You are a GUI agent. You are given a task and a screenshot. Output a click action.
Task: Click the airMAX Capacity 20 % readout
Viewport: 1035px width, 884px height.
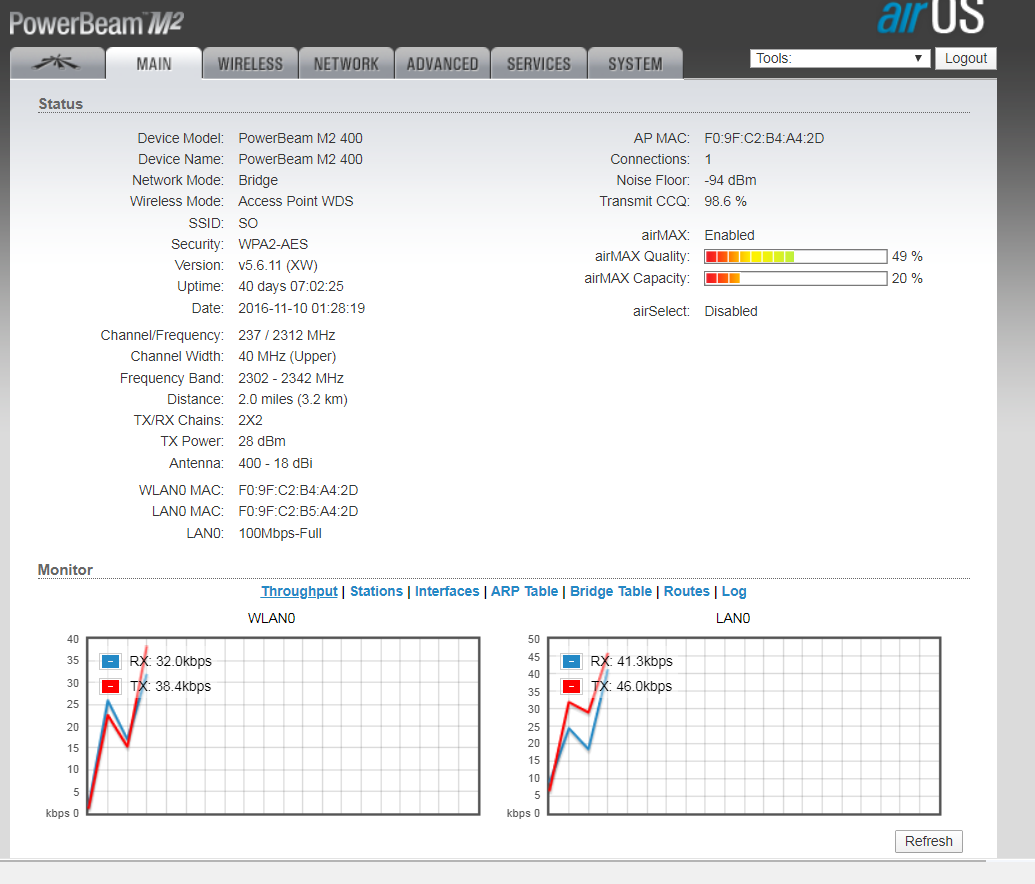pyautogui.click(x=907, y=278)
